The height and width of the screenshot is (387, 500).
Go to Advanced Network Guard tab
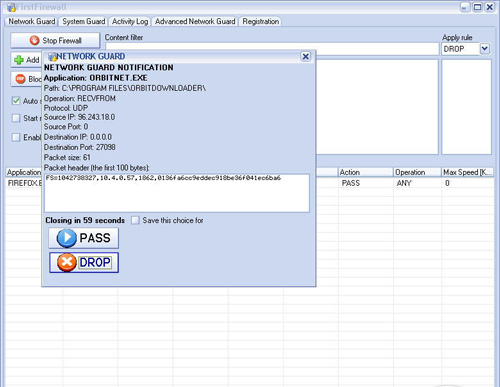pos(195,21)
